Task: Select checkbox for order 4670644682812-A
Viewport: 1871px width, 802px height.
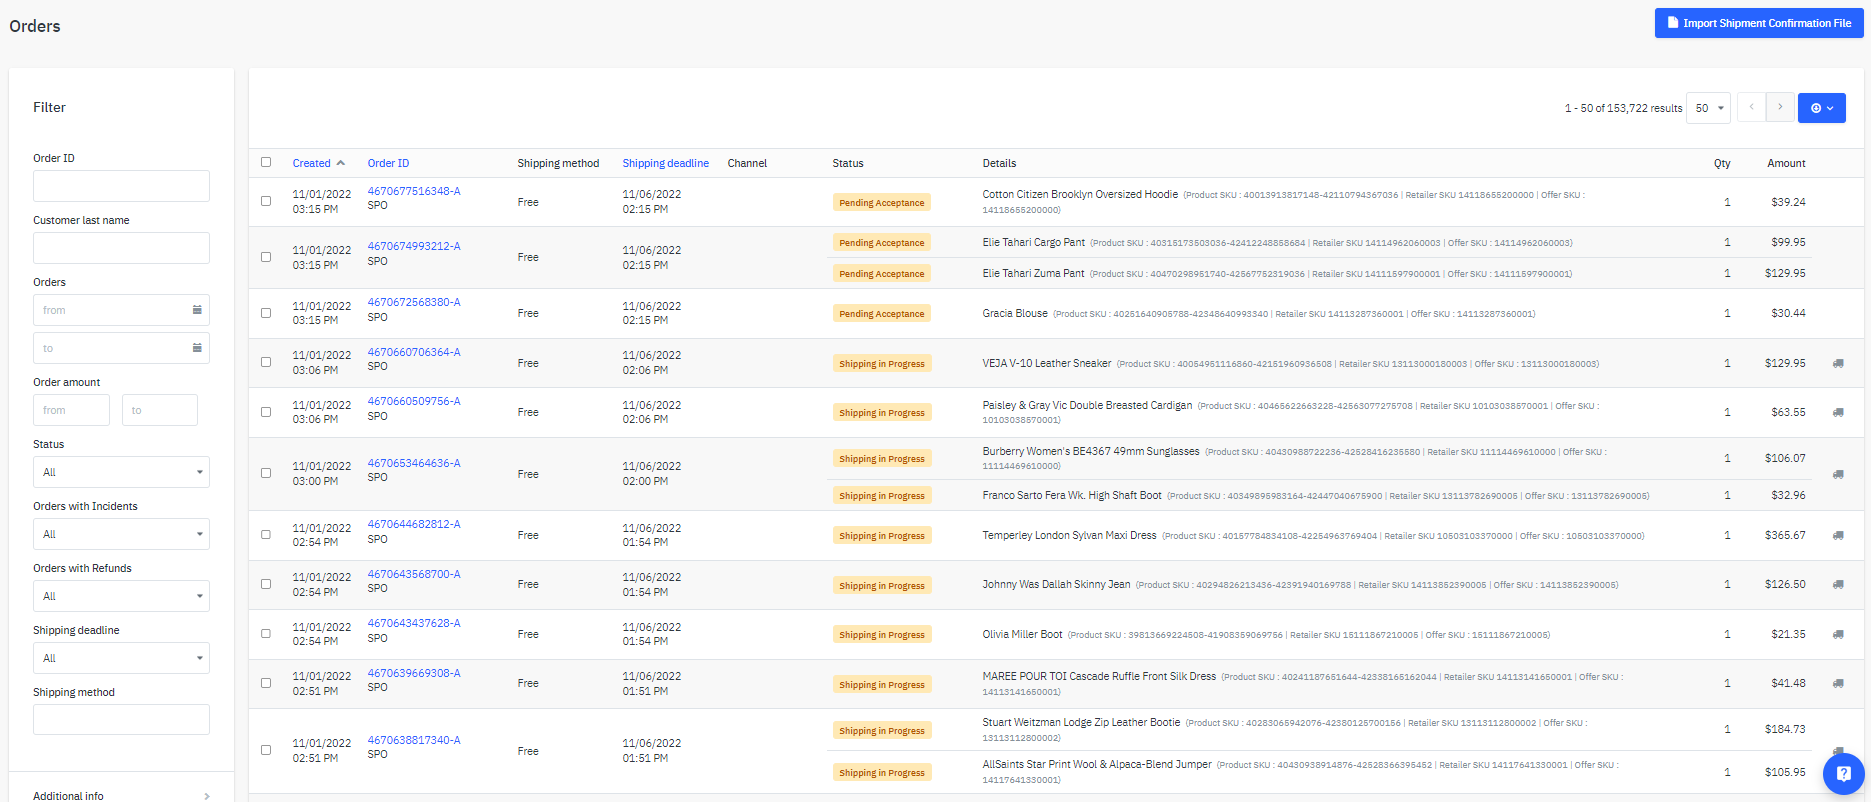Action: pos(266,534)
